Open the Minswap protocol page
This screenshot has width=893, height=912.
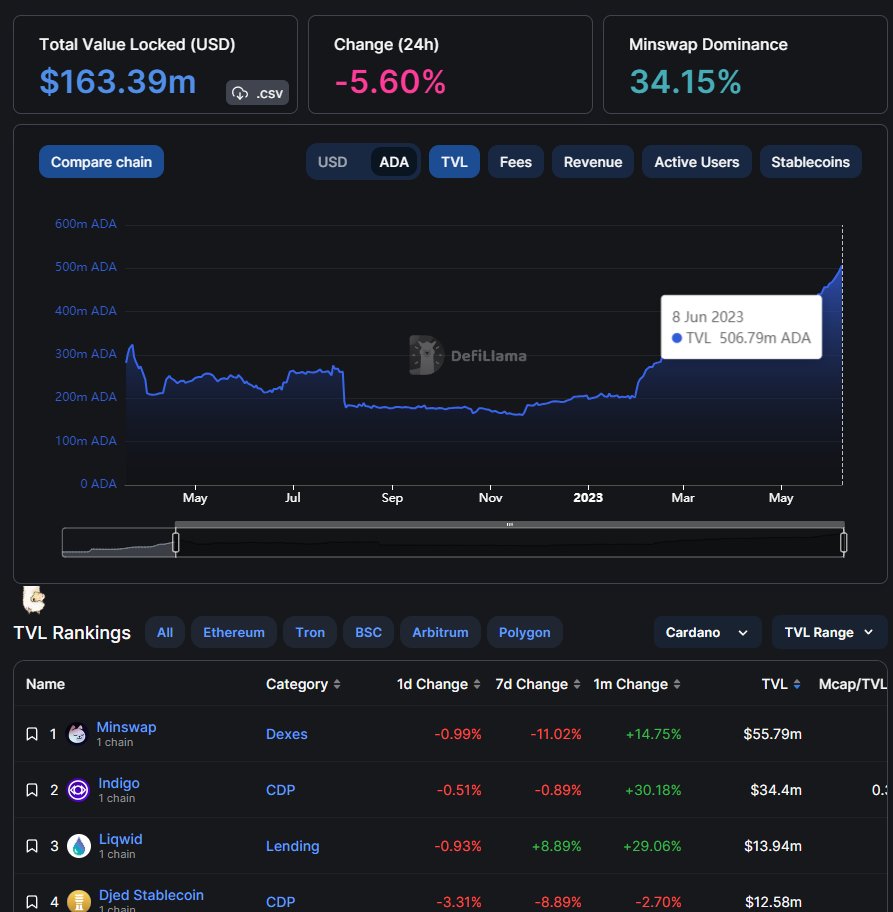tap(126, 727)
